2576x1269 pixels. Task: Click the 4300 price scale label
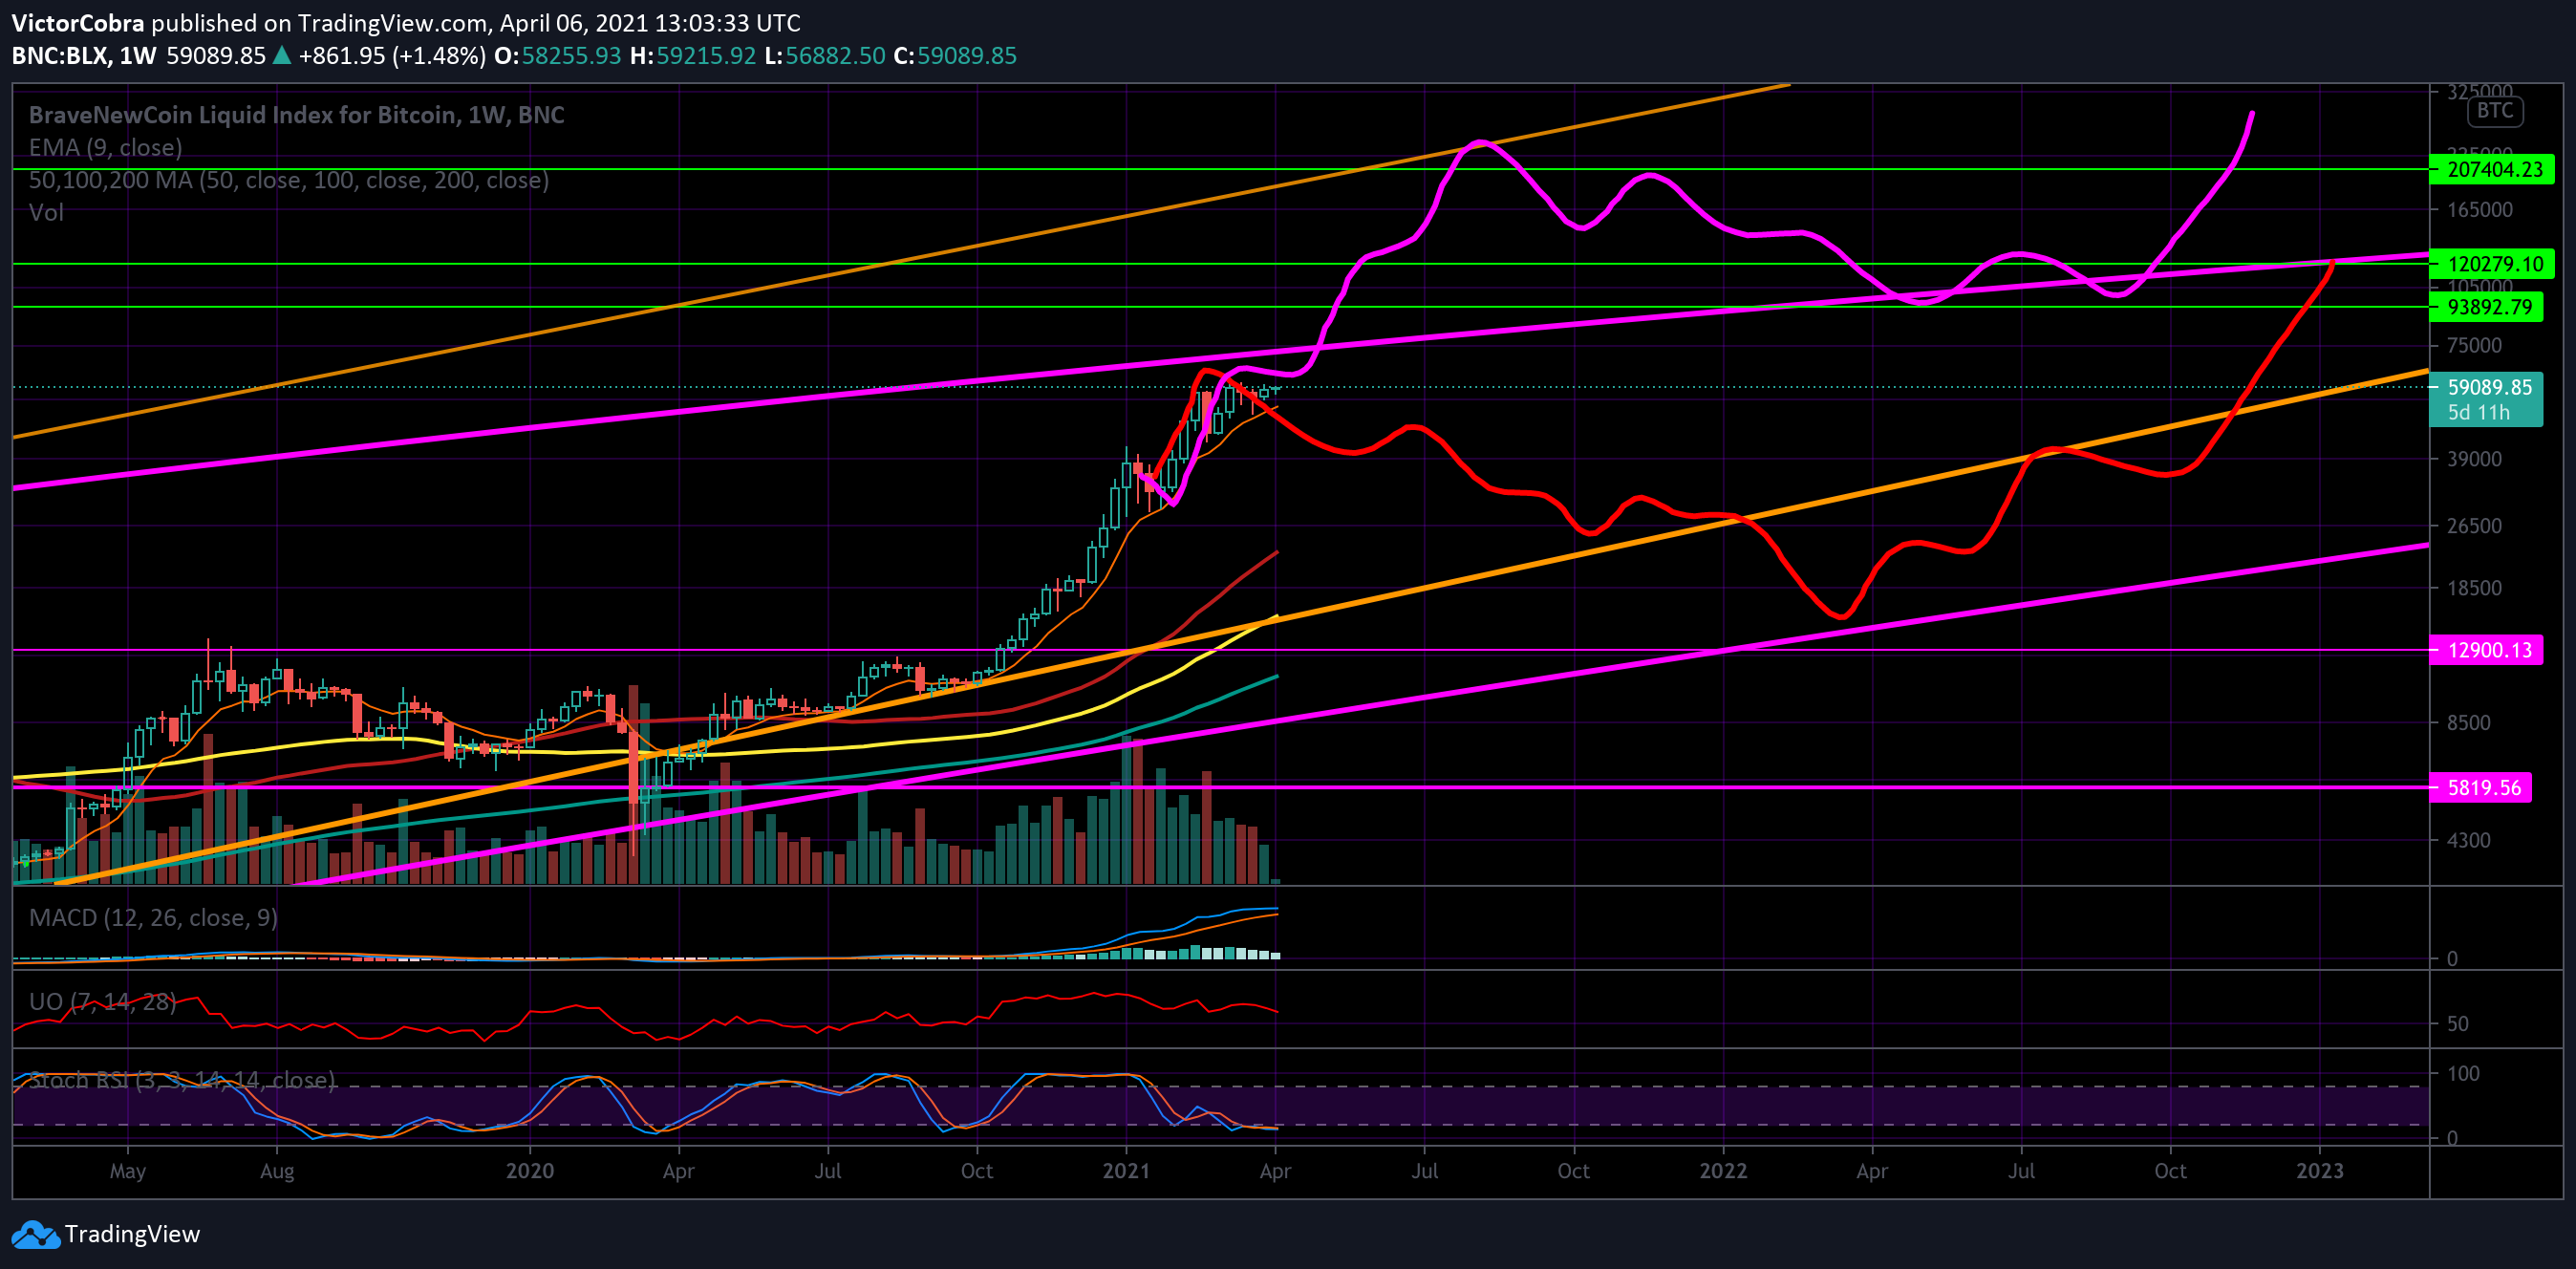(x=2469, y=841)
